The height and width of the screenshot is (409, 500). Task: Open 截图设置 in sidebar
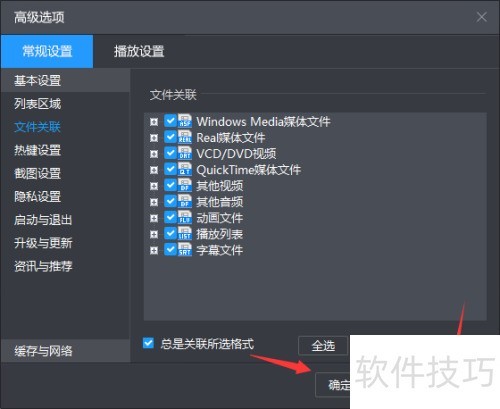pyautogui.click(x=65, y=173)
